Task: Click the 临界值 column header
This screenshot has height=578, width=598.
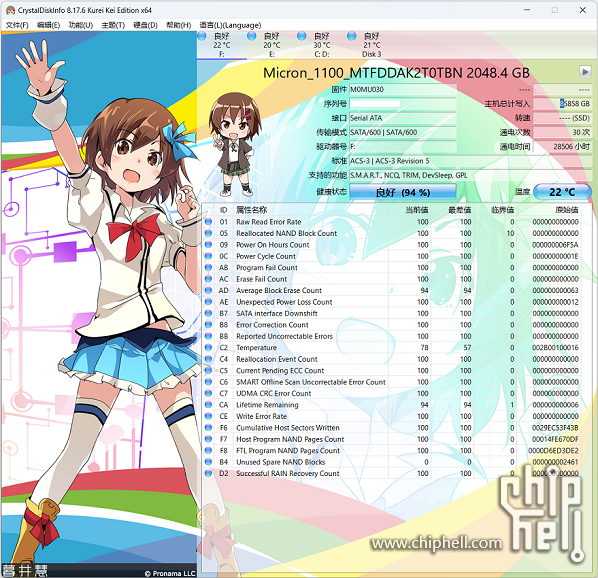Action: coord(502,210)
